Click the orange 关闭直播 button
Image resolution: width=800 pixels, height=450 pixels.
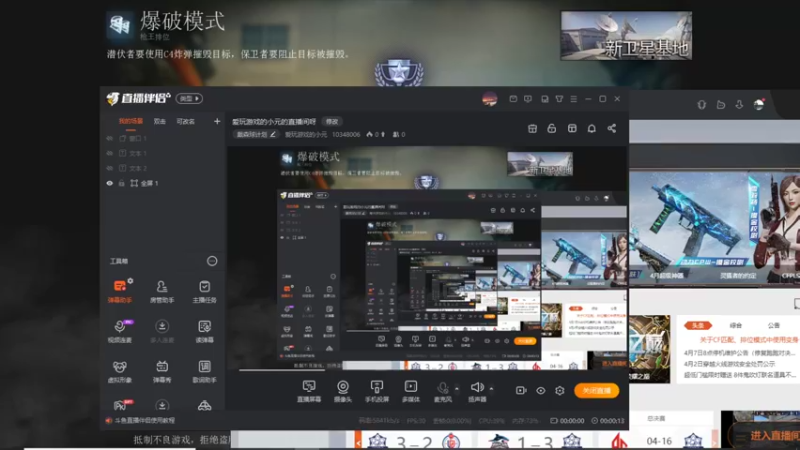tap(596, 390)
